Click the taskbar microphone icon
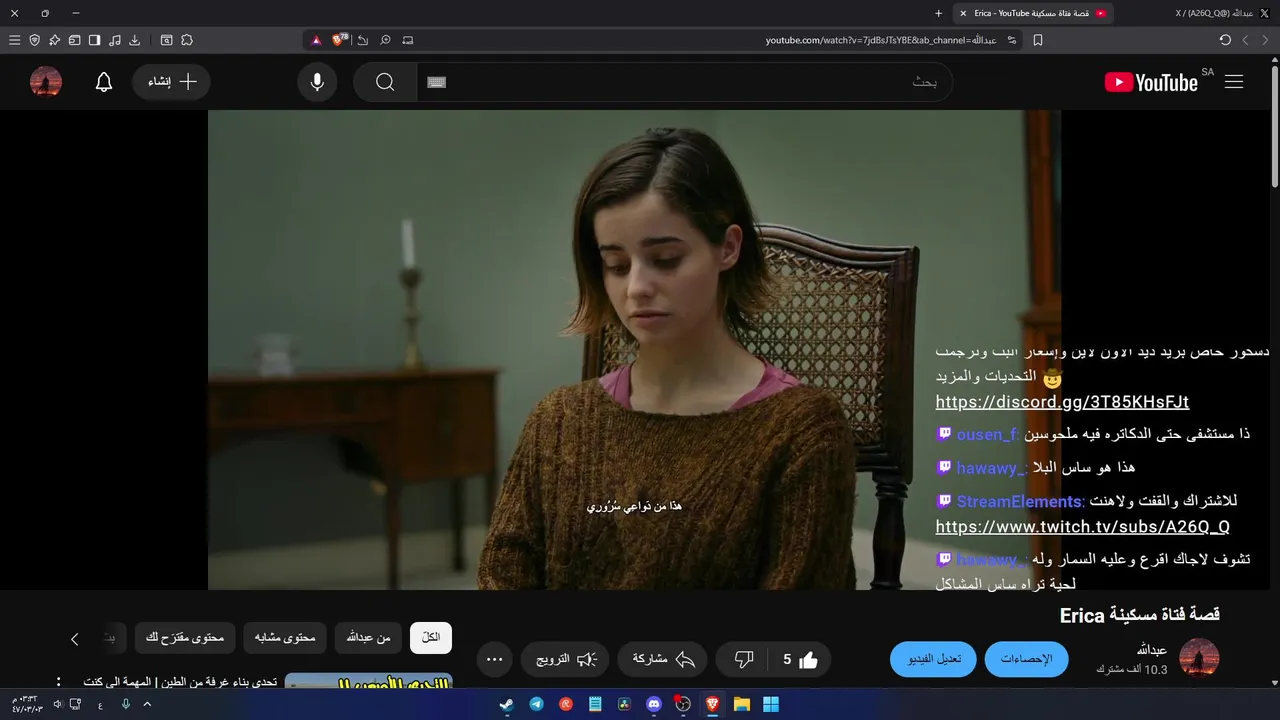The image size is (1280, 720). click(125, 704)
